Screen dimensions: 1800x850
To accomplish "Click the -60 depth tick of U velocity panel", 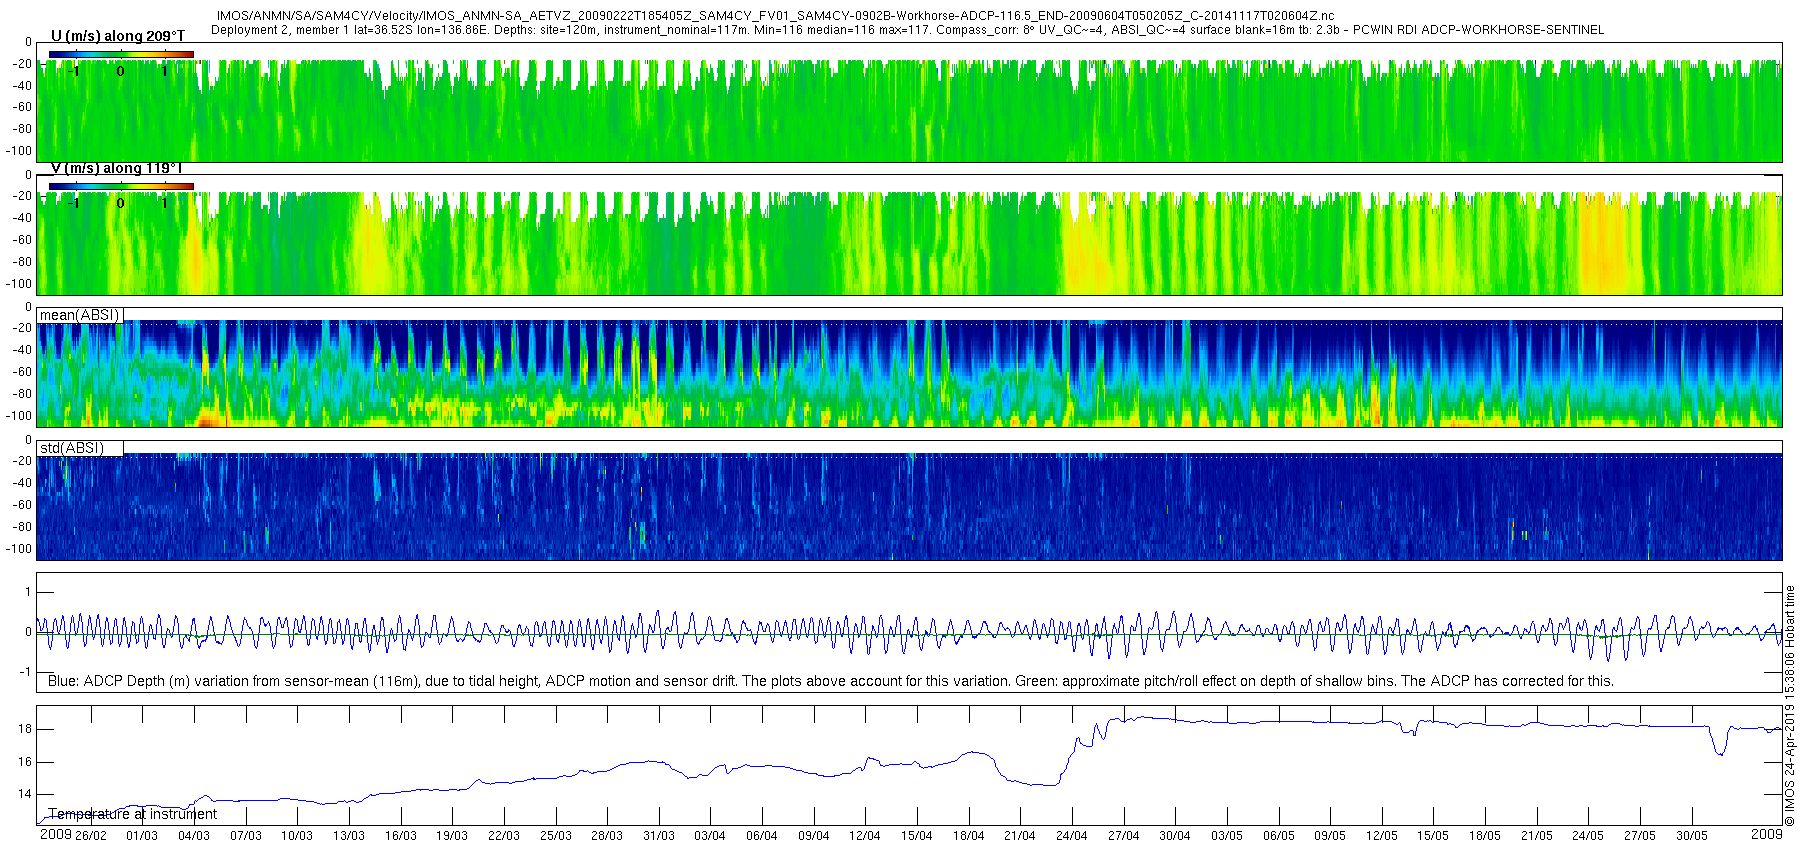I will coord(21,107).
